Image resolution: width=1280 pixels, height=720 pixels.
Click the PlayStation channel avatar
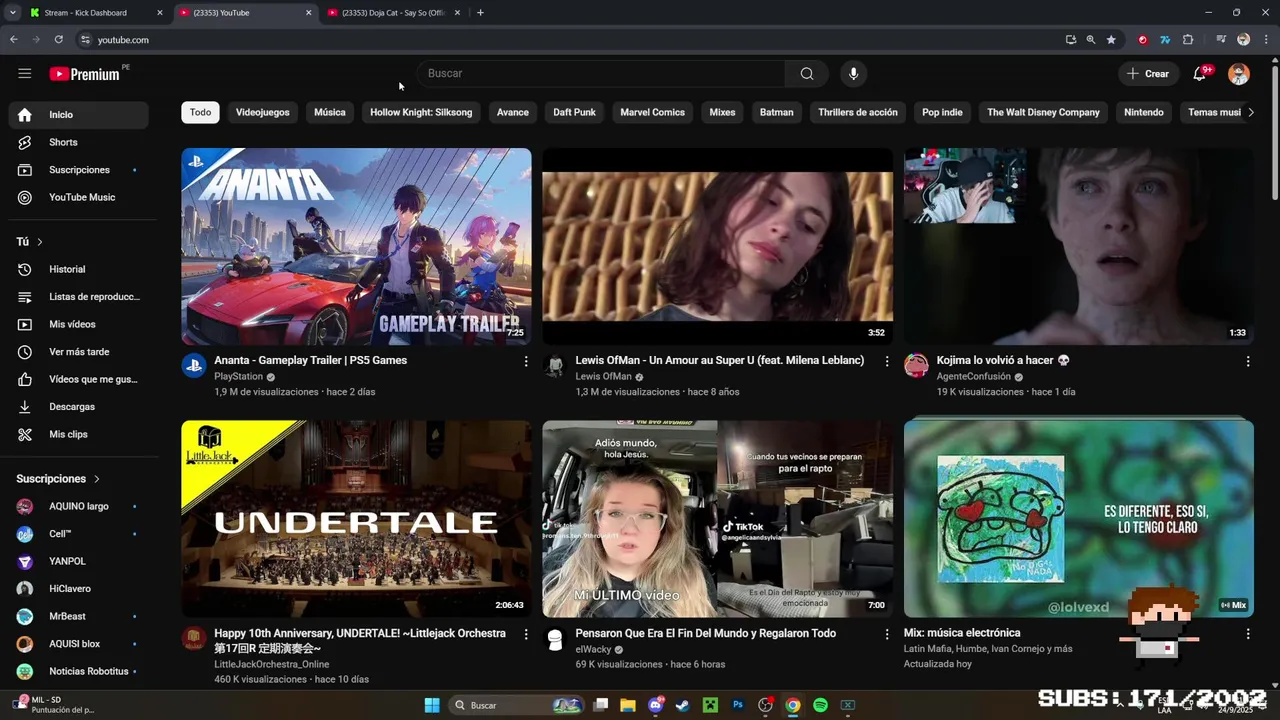click(193, 365)
